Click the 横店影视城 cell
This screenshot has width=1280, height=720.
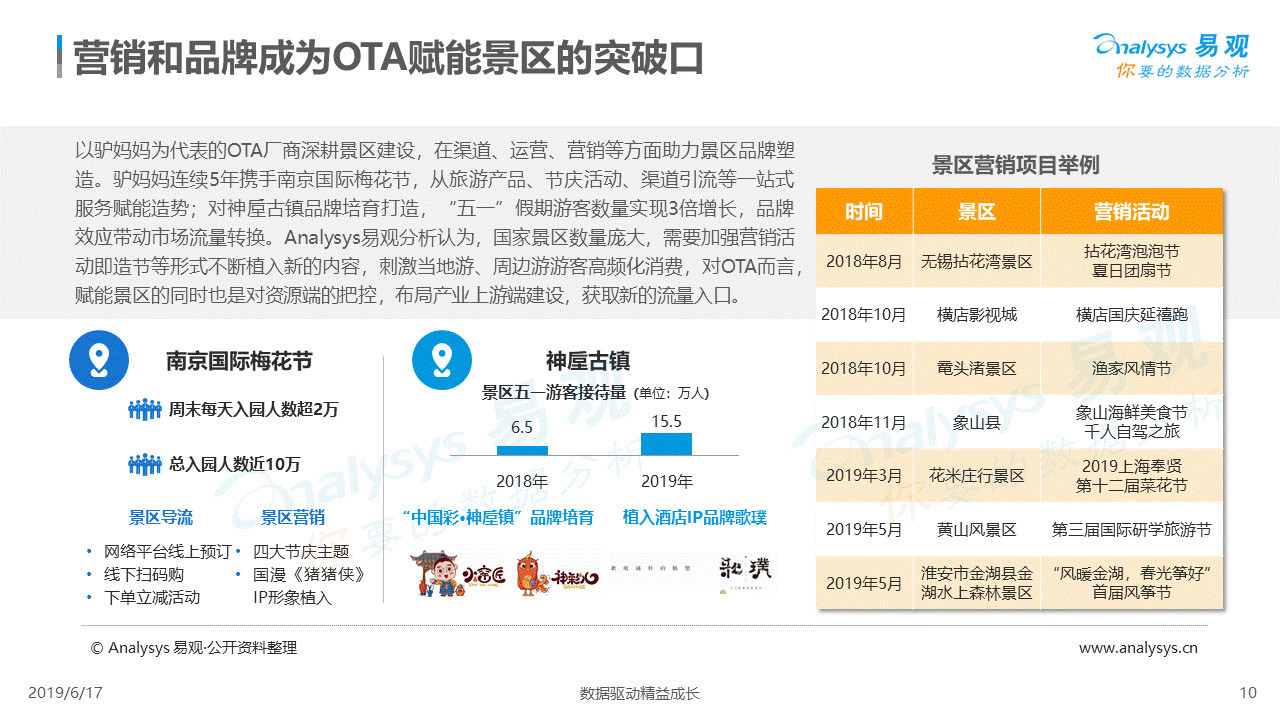(977, 315)
